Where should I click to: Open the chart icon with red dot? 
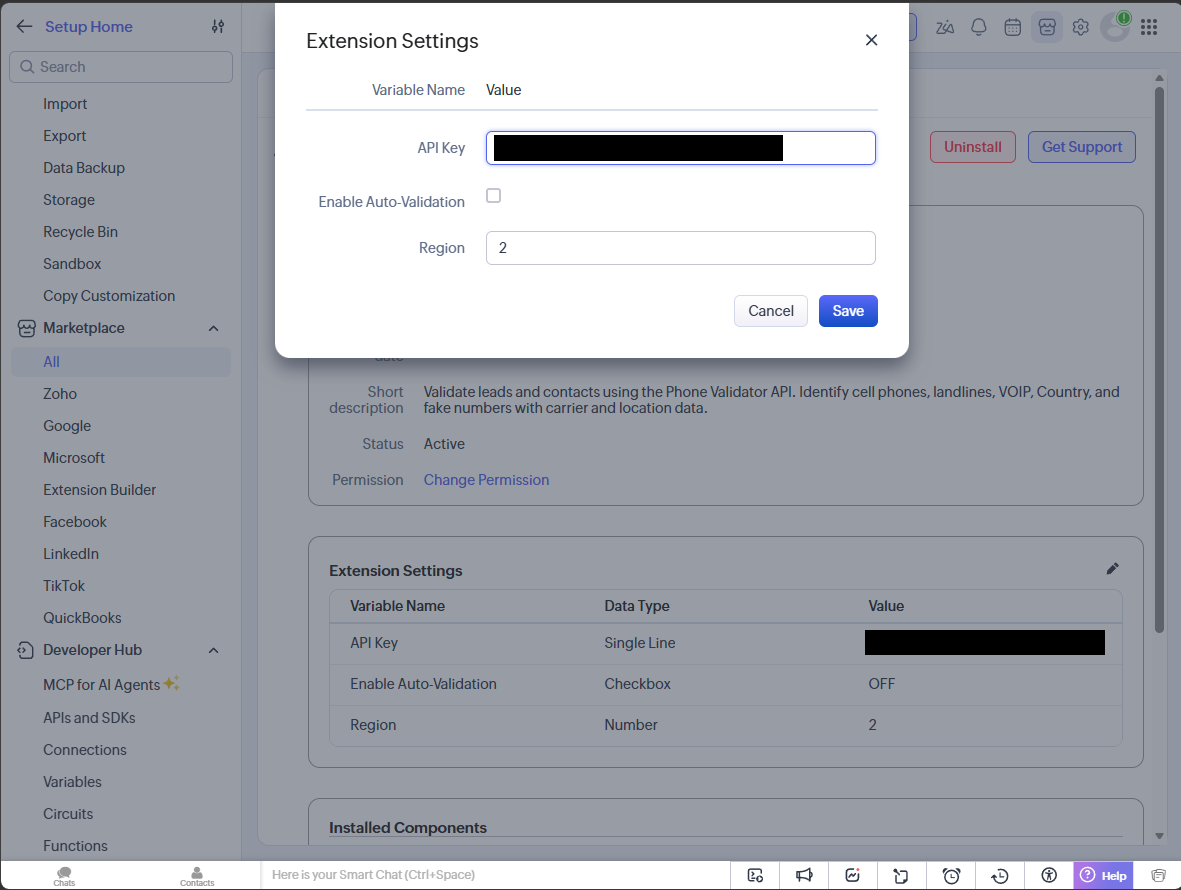coord(853,875)
